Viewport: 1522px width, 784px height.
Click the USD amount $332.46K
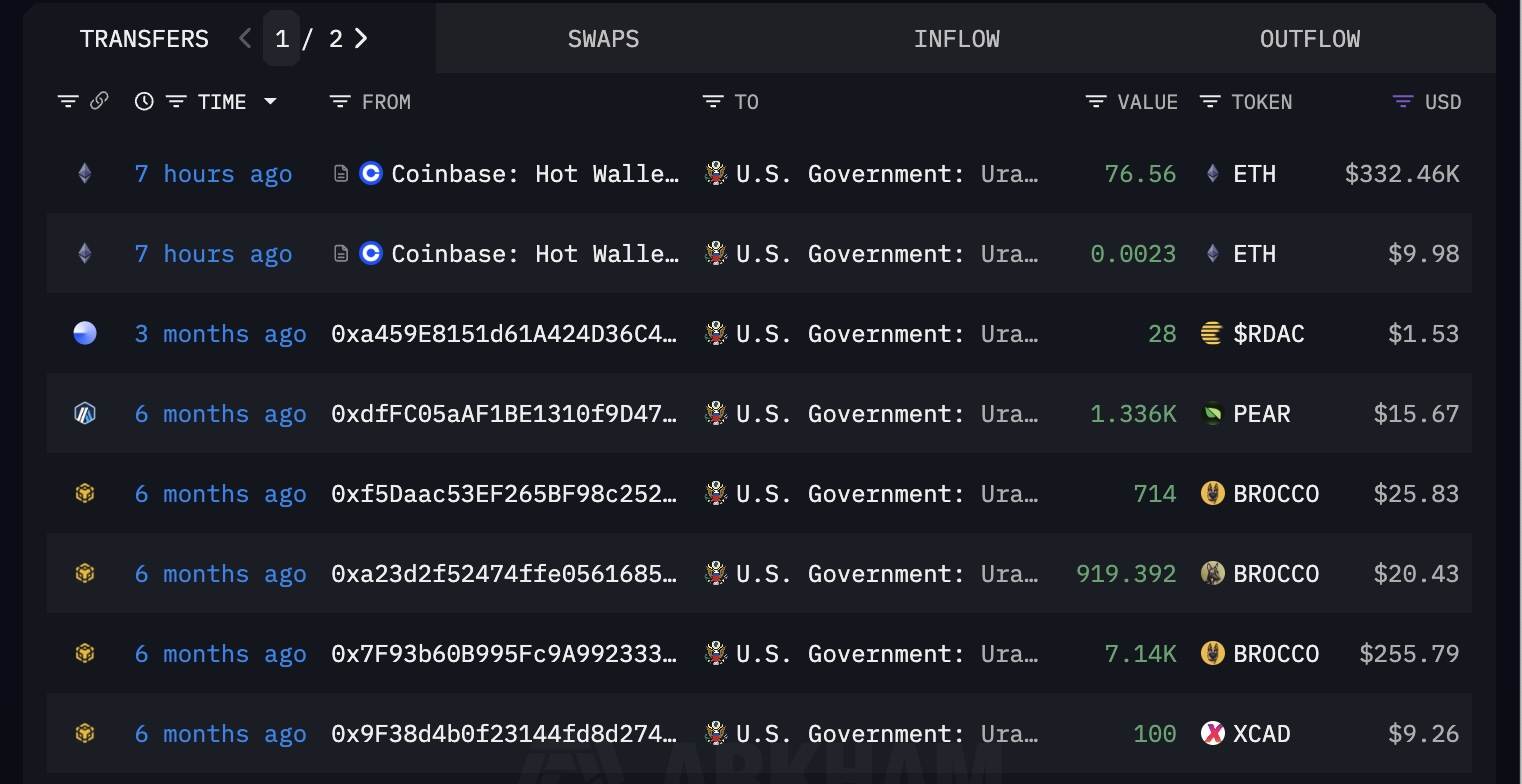click(x=1402, y=174)
